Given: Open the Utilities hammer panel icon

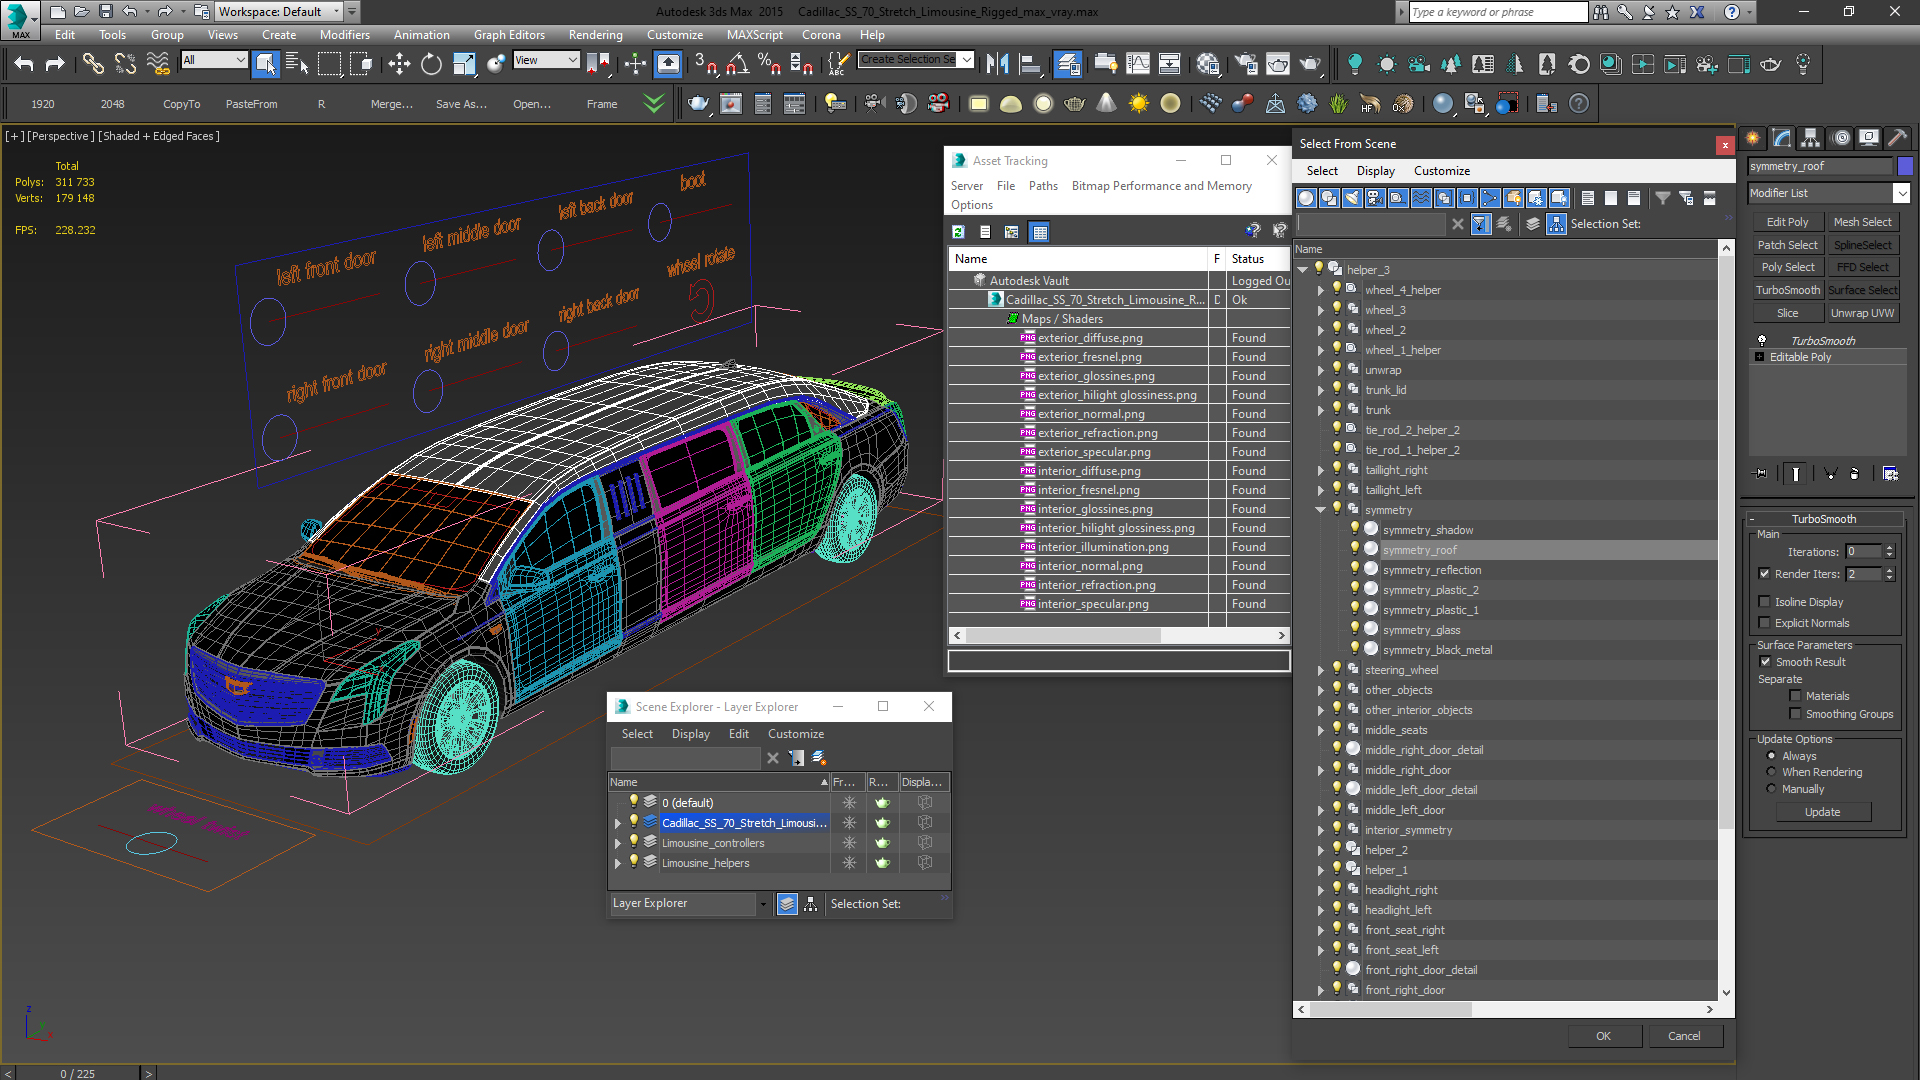Looking at the screenshot, I should 1898,138.
